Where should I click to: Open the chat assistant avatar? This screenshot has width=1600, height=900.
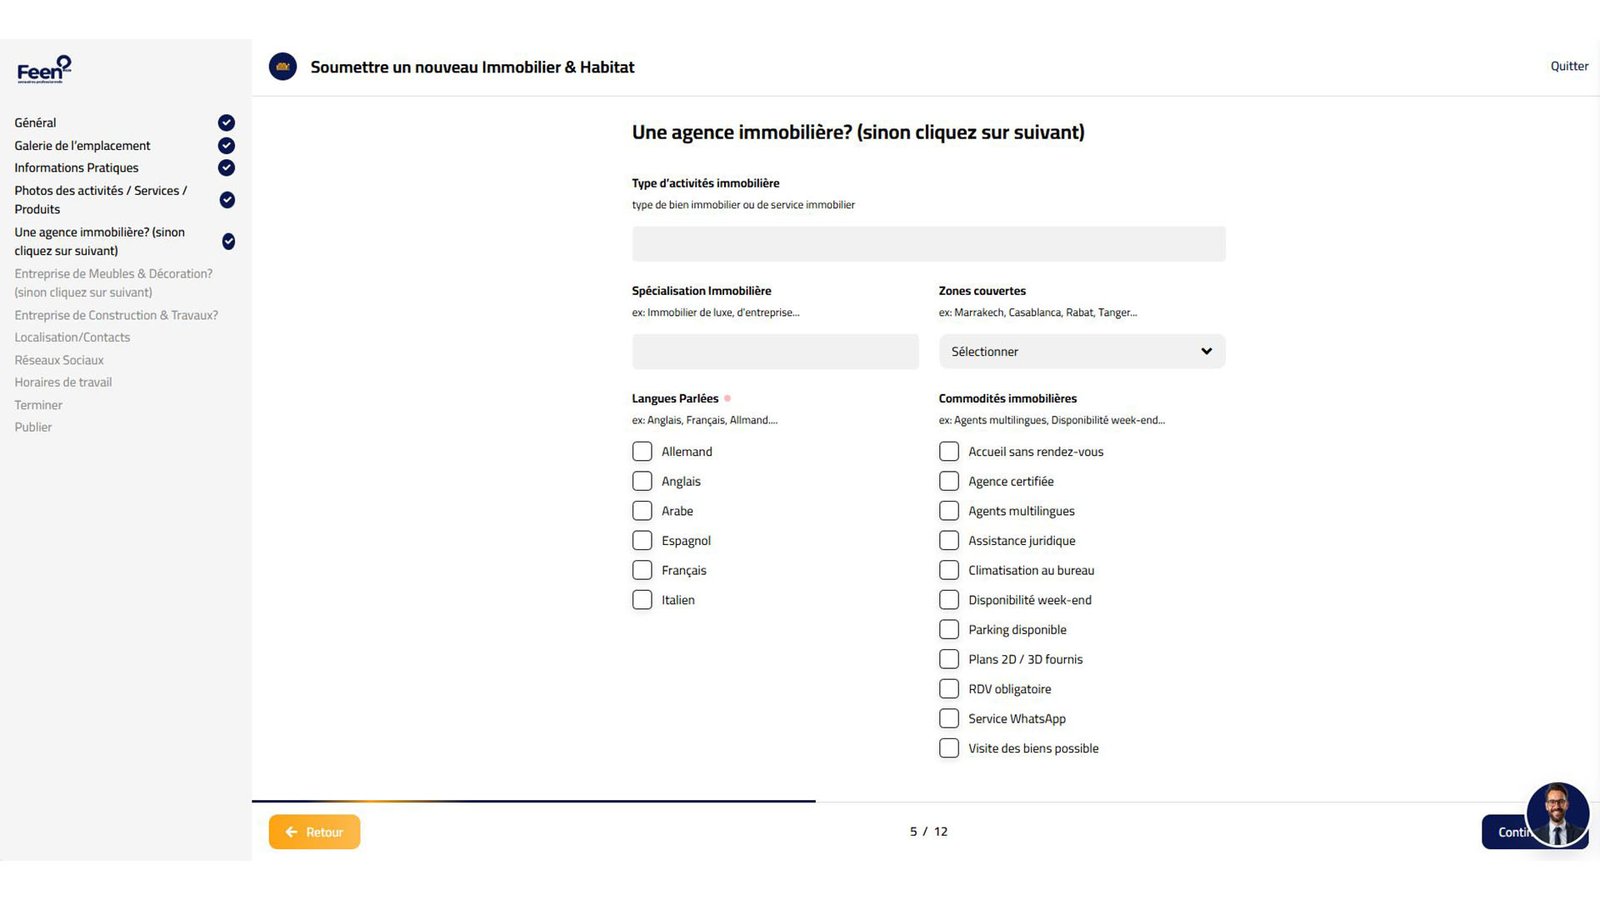pos(1557,814)
